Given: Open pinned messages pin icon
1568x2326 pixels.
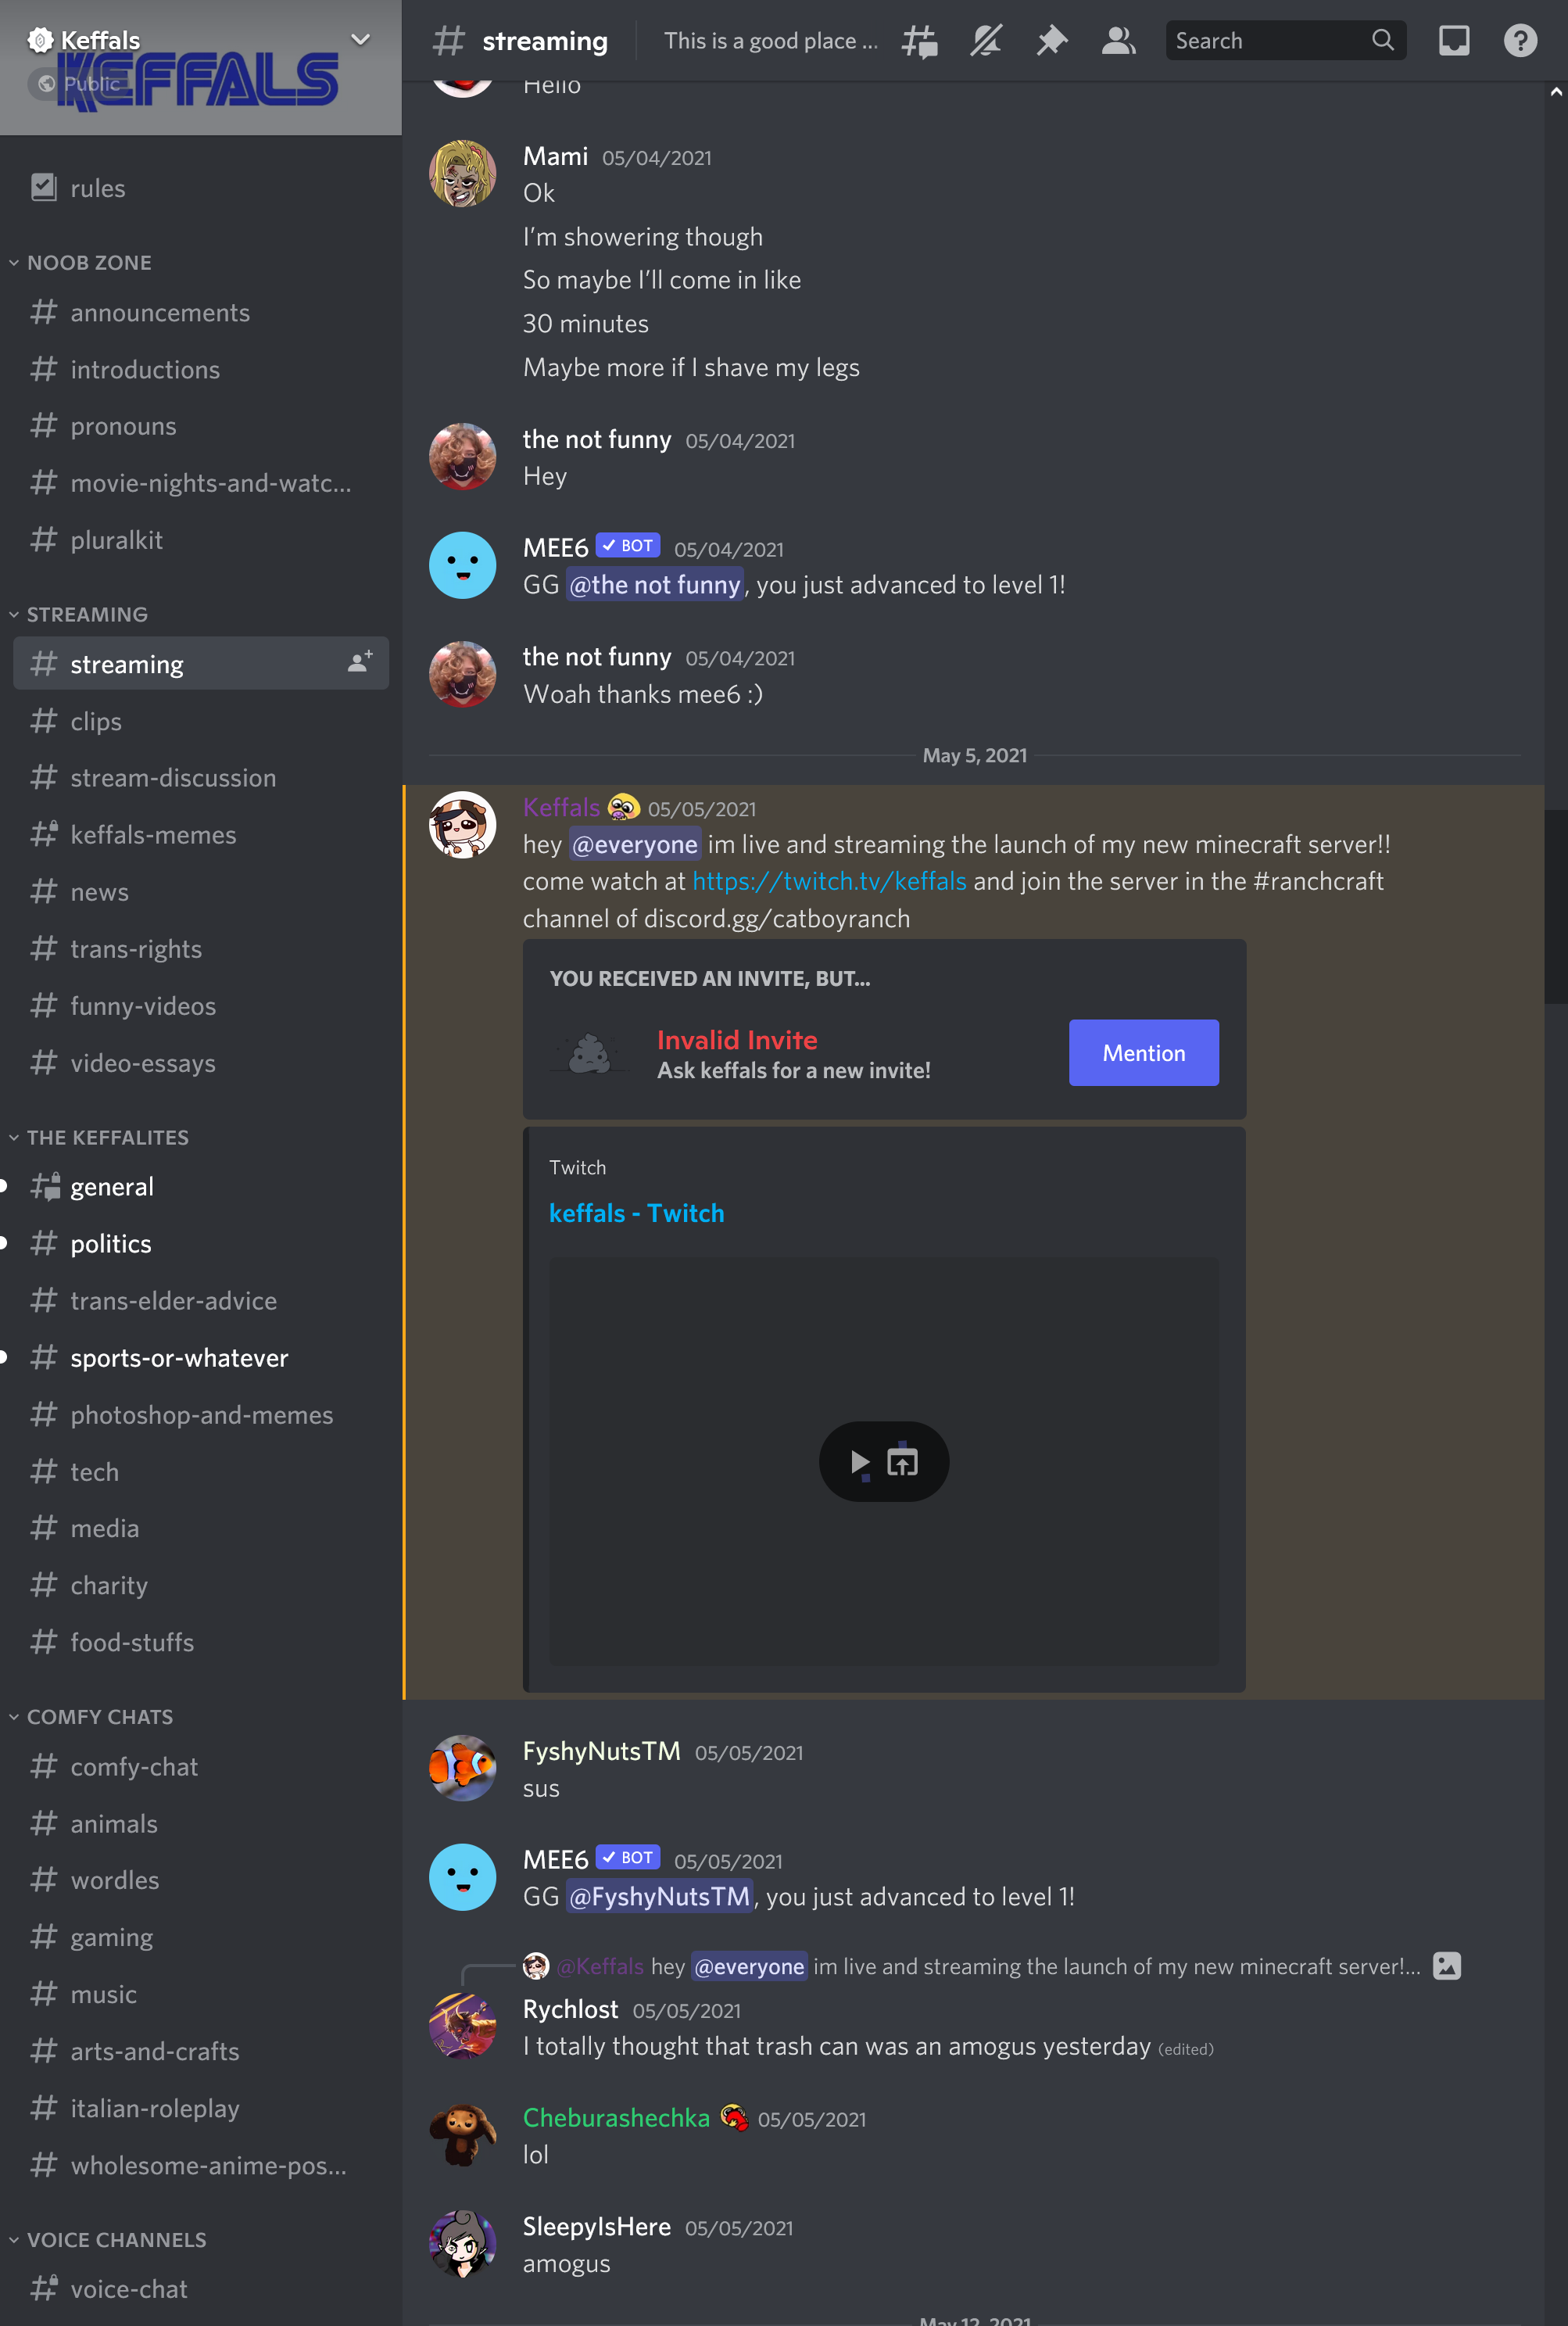Looking at the screenshot, I should pyautogui.click(x=1051, y=41).
